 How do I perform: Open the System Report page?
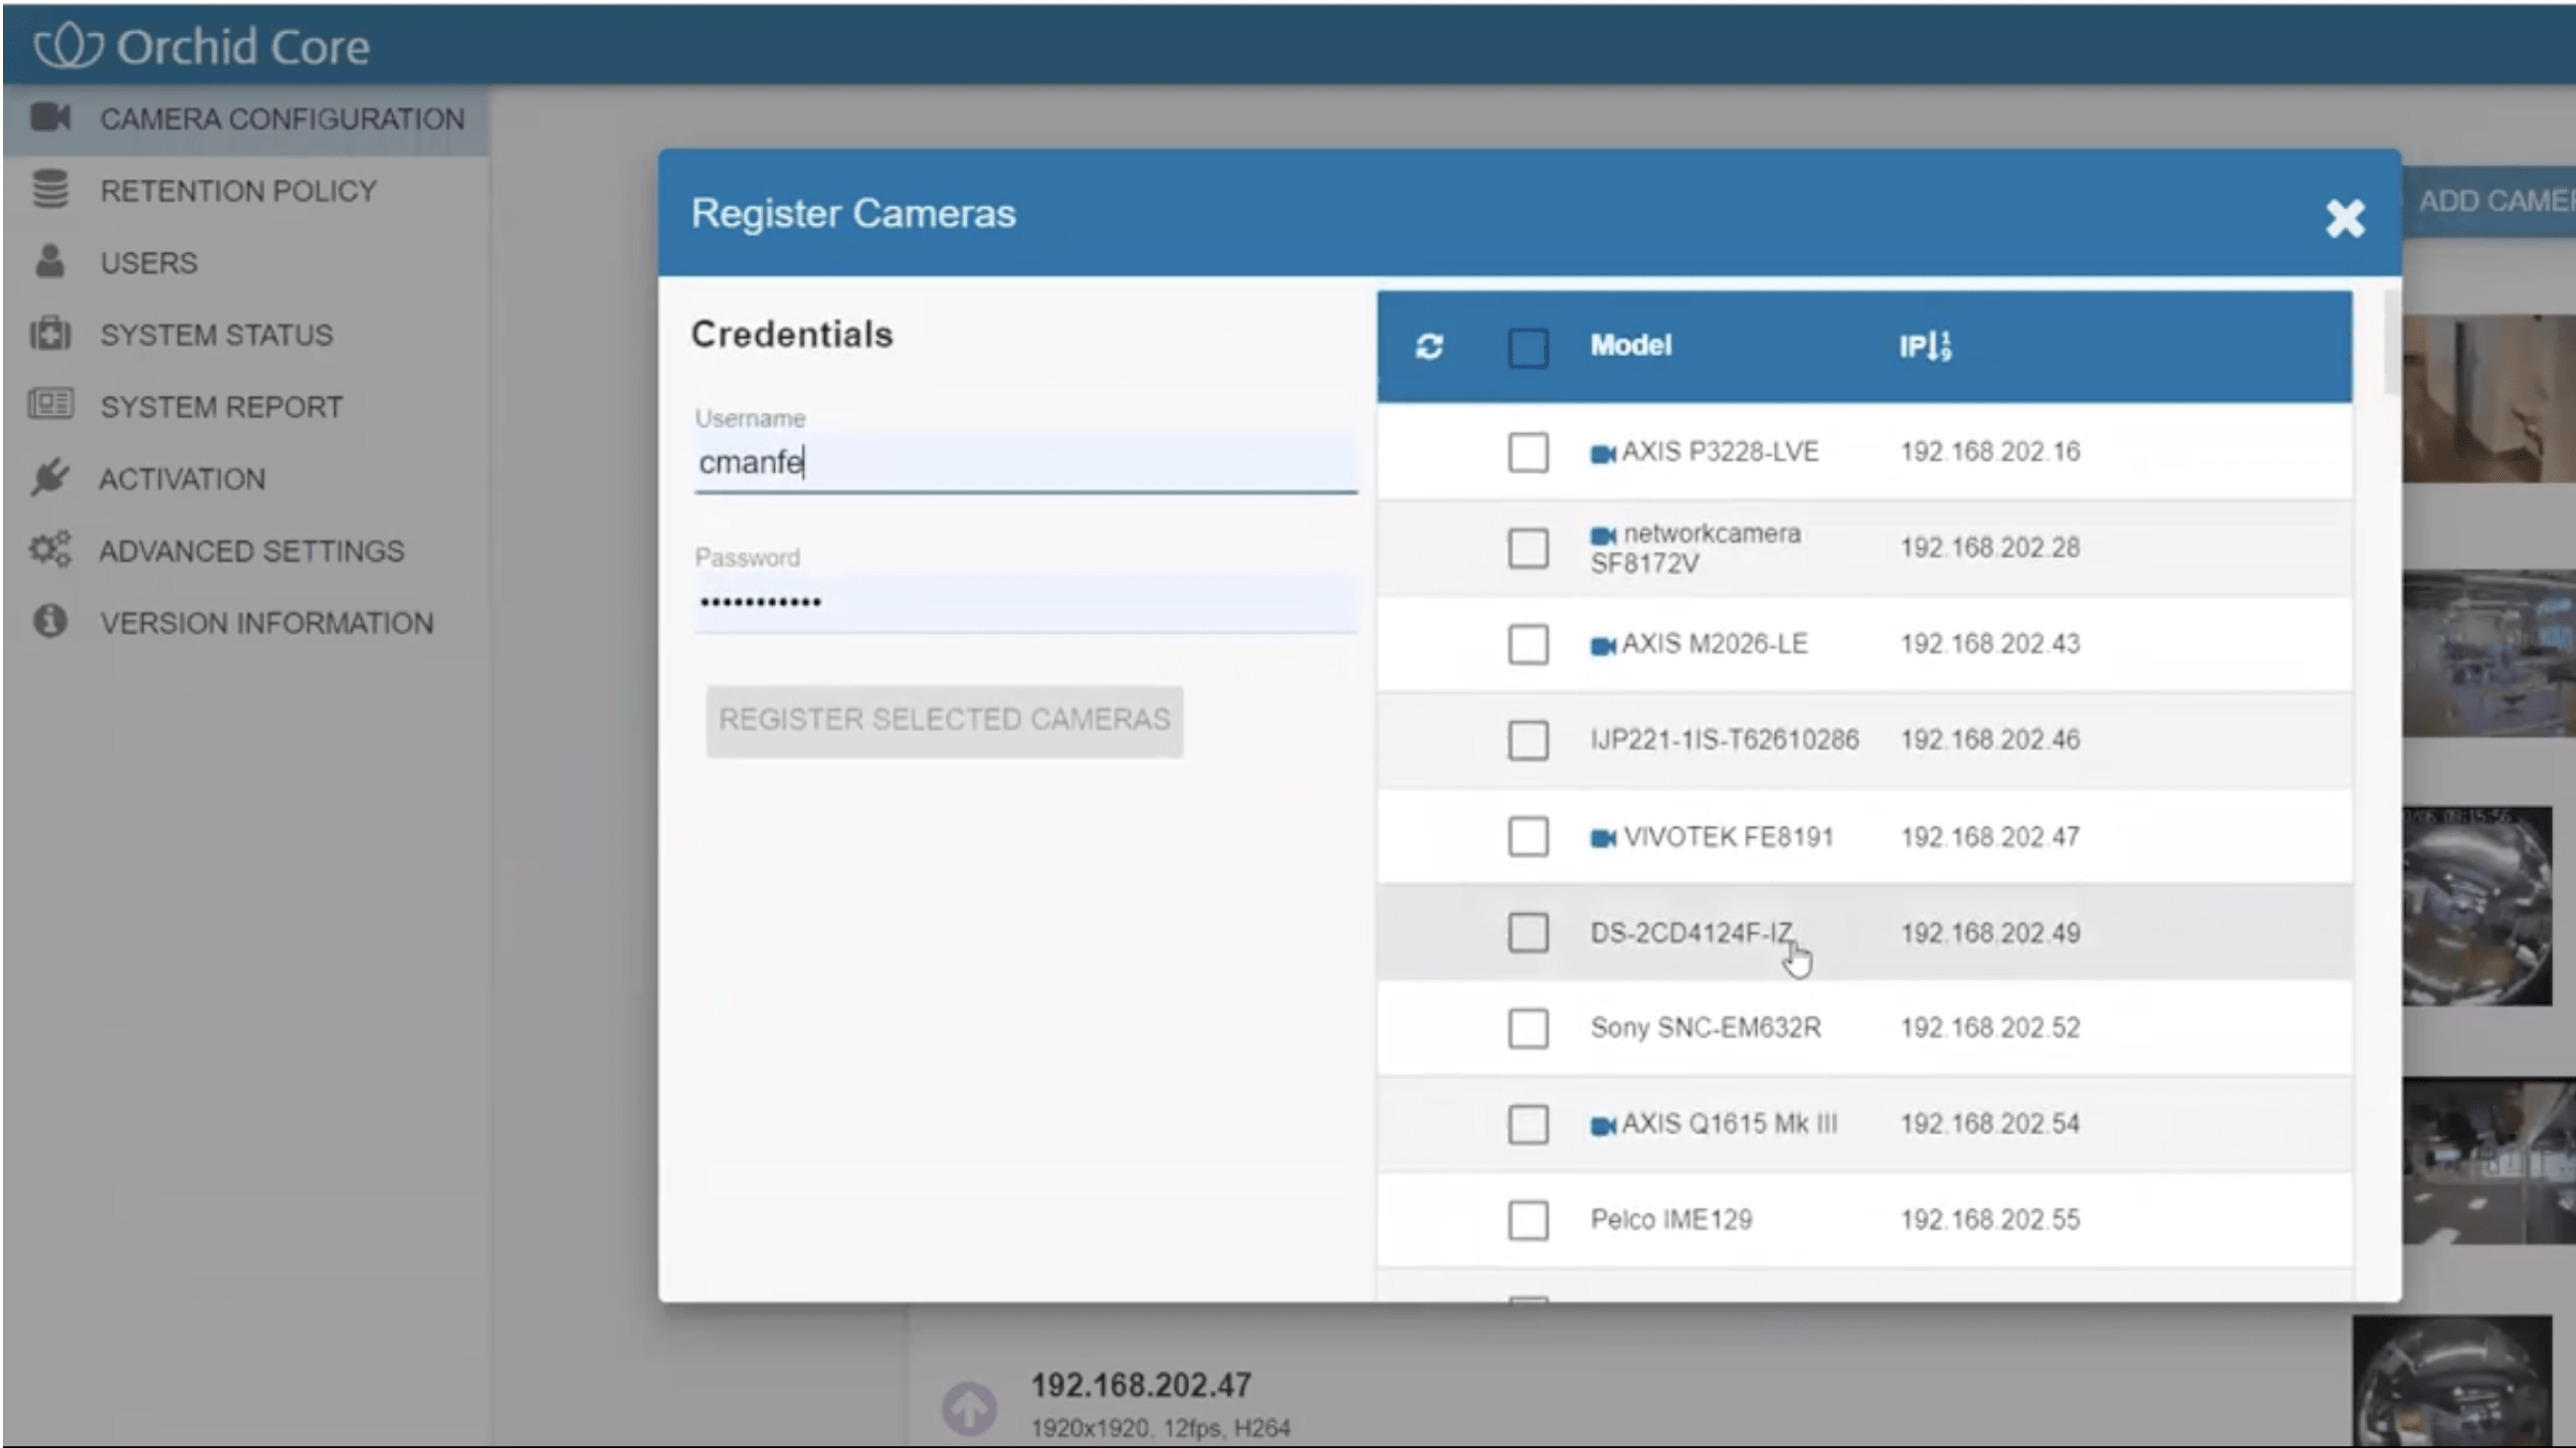[x=246, y=407]
